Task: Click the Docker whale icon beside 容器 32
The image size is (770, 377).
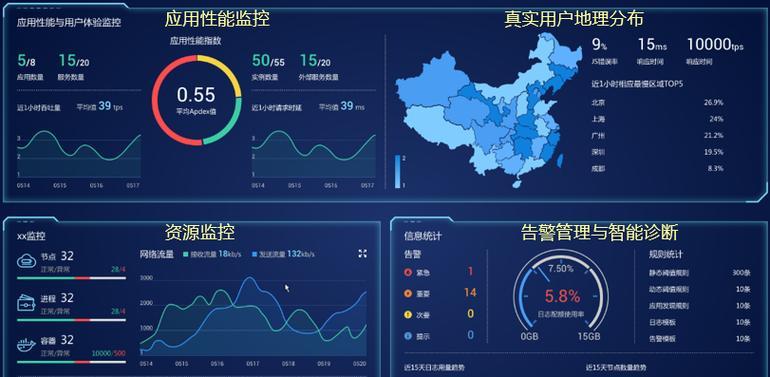Action: point(27,345)
